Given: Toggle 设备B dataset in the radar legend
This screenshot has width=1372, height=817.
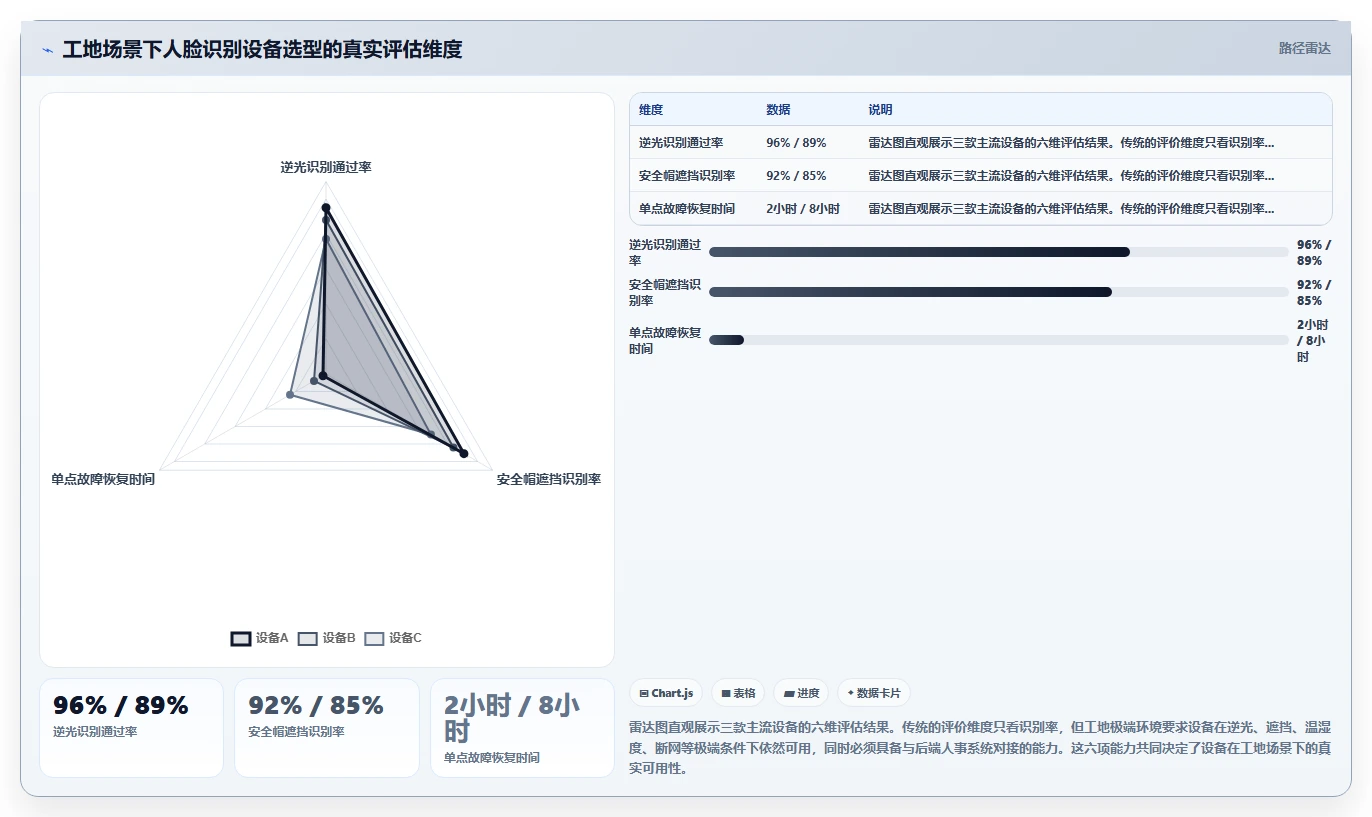Looking at the screenshot, I should pyautogui.click(x=326, y=638).
